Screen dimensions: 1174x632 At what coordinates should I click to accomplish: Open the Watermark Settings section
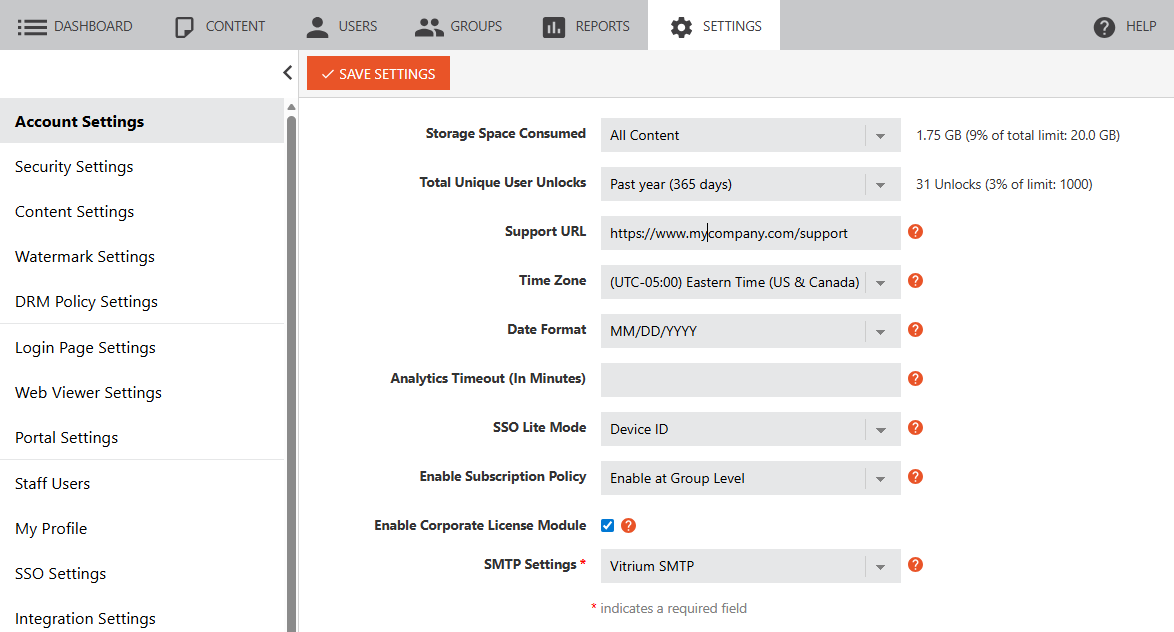(x=84, y=256)
